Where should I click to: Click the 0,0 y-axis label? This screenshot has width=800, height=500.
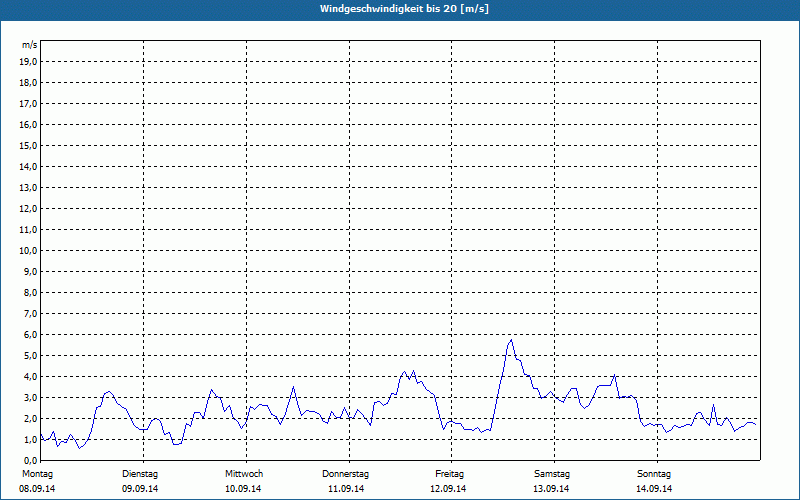tap(30, 460)
